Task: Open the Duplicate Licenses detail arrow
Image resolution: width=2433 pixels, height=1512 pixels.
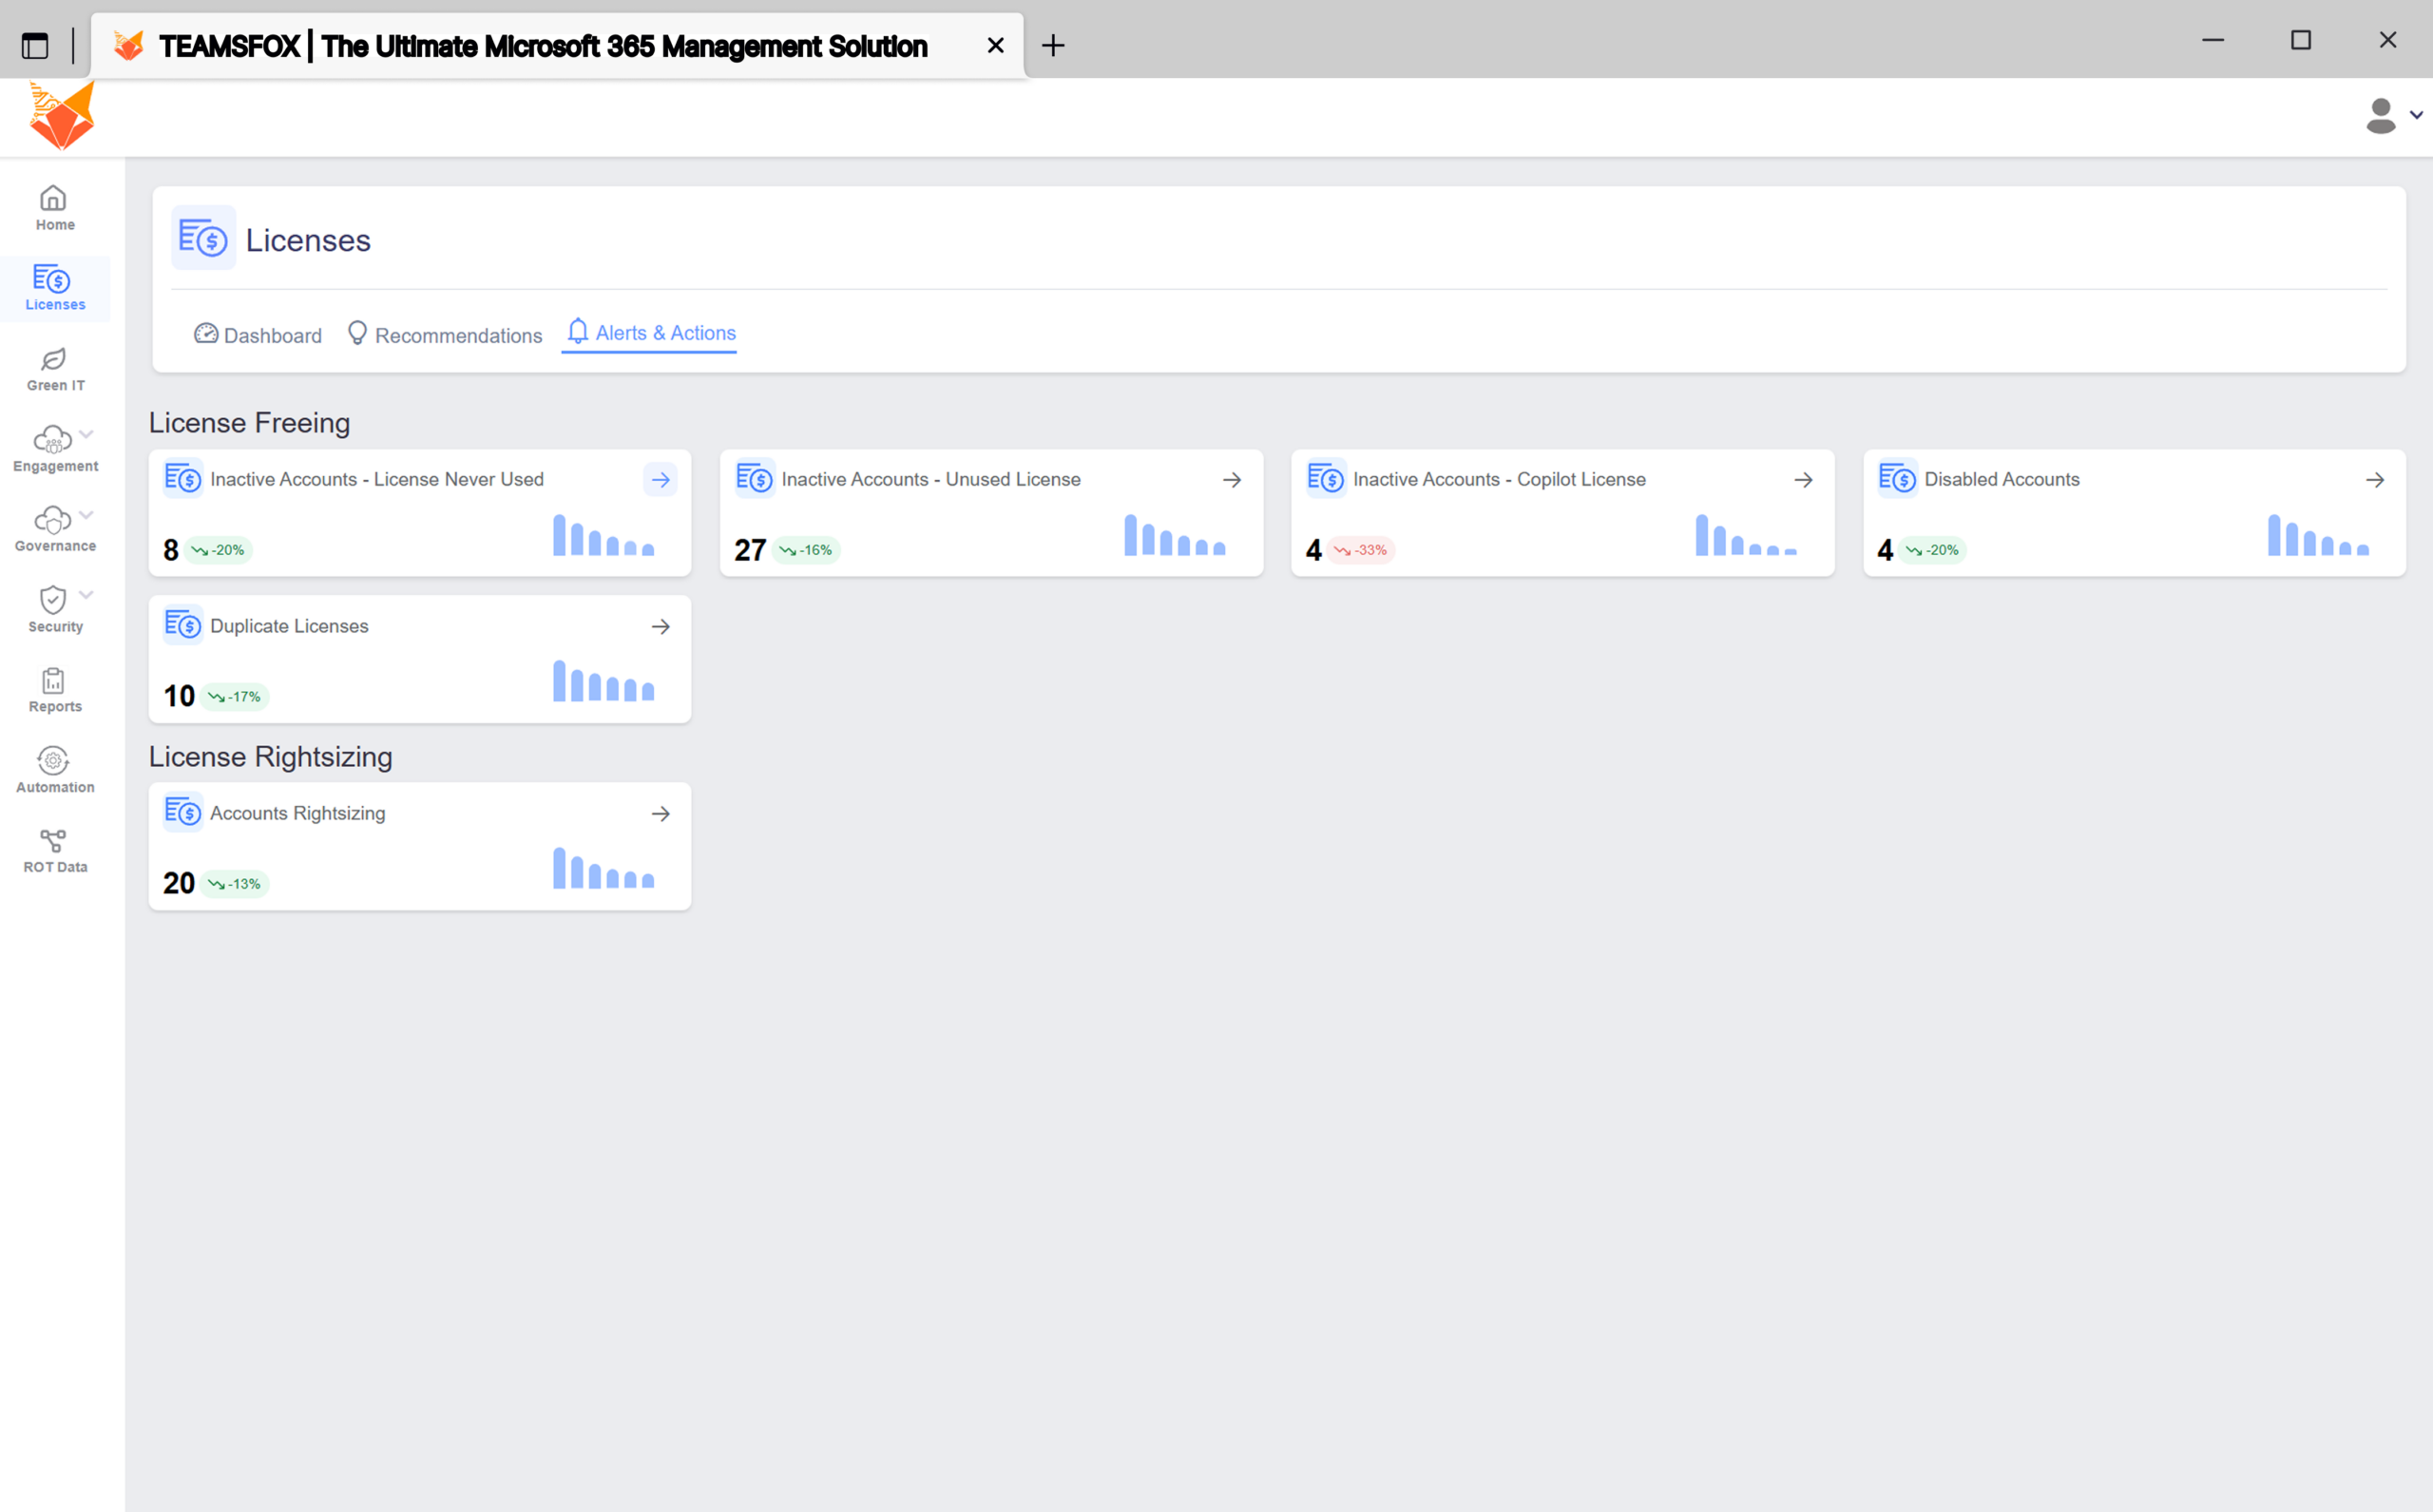Action: [x=660, y=626]
